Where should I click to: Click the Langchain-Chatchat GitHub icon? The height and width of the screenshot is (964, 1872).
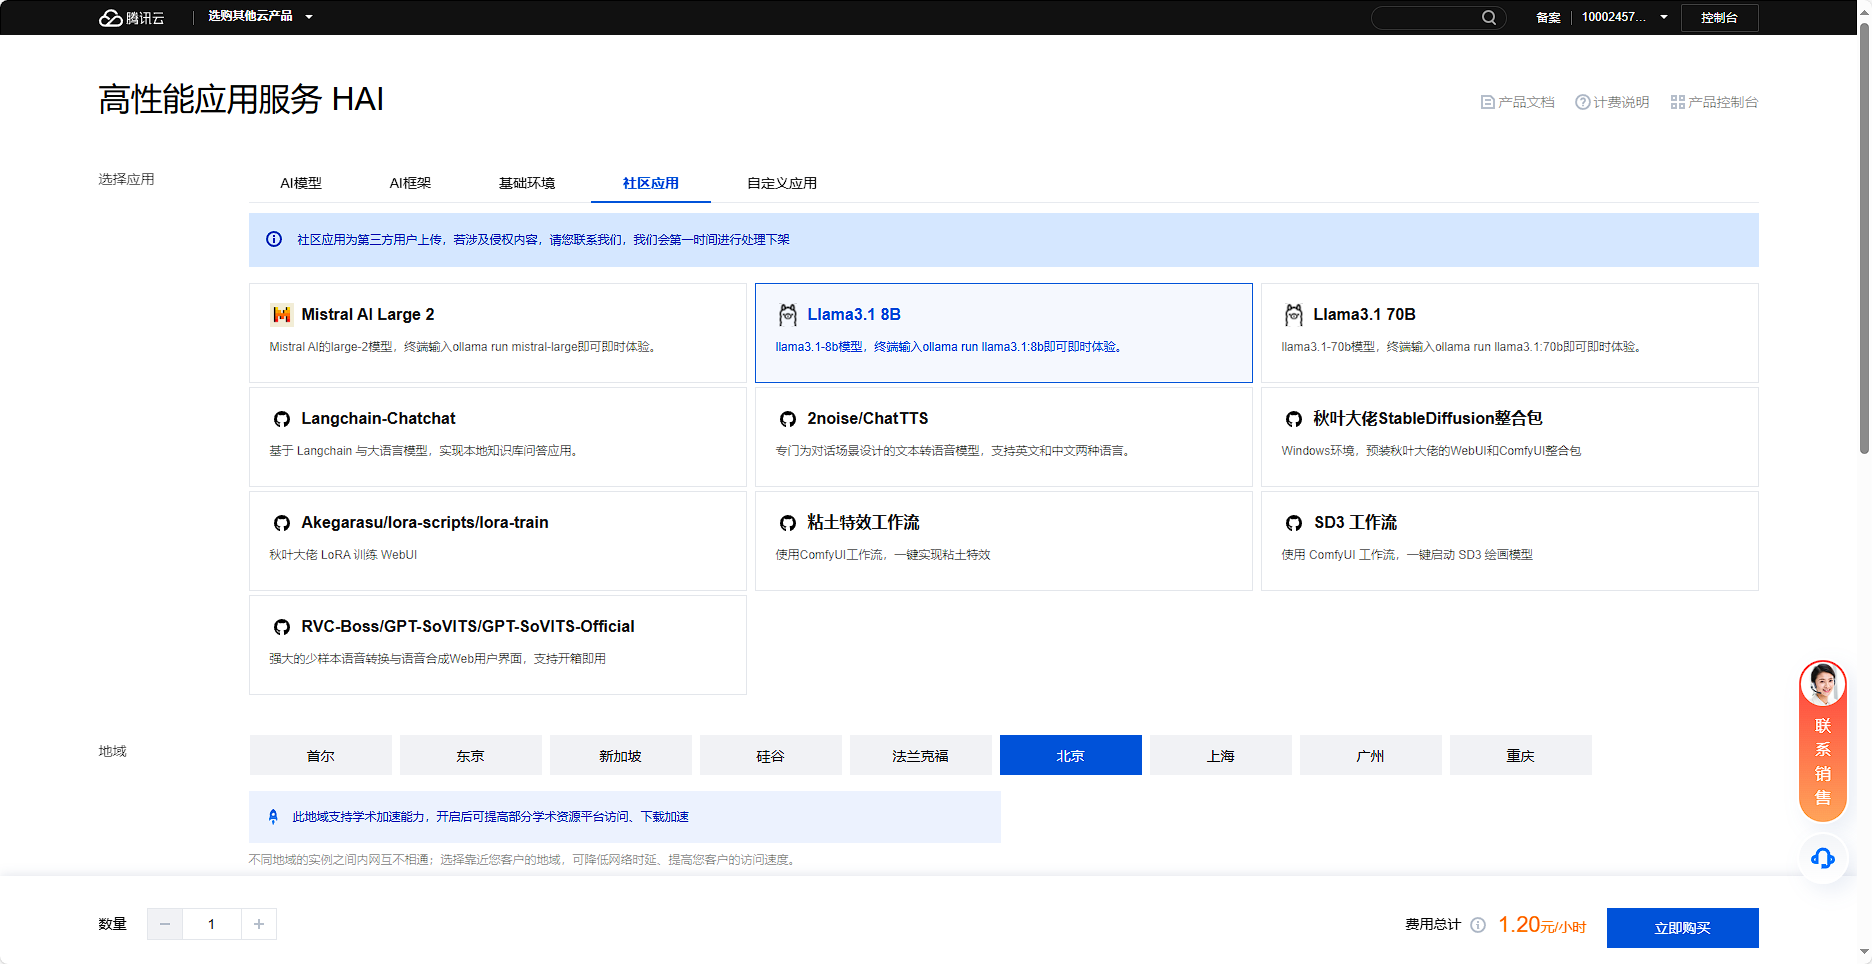[282, 419]
